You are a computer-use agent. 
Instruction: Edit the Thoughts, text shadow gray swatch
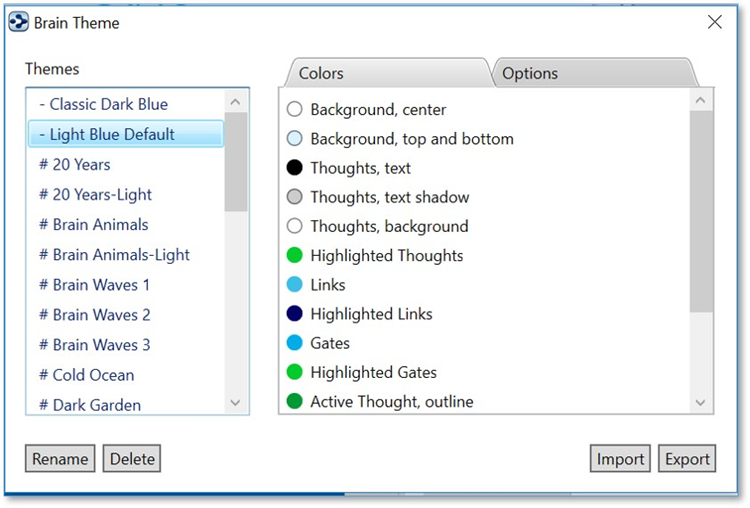294,197
